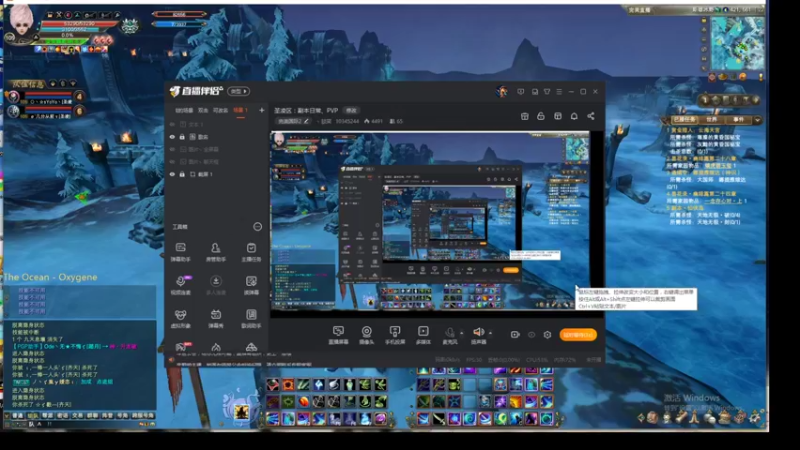The width and height of the screenshot is (800, 450).
Task: Switch to the third scene tab
Action: tap(220, 110)
